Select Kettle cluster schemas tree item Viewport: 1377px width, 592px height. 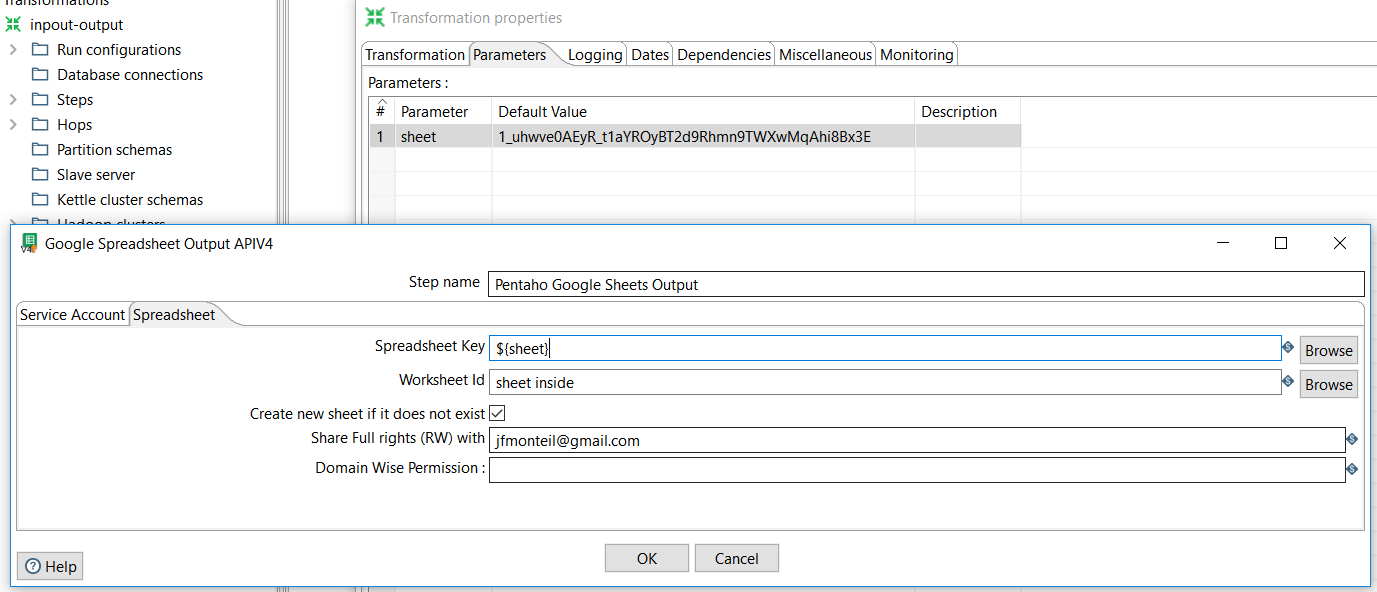130,199
